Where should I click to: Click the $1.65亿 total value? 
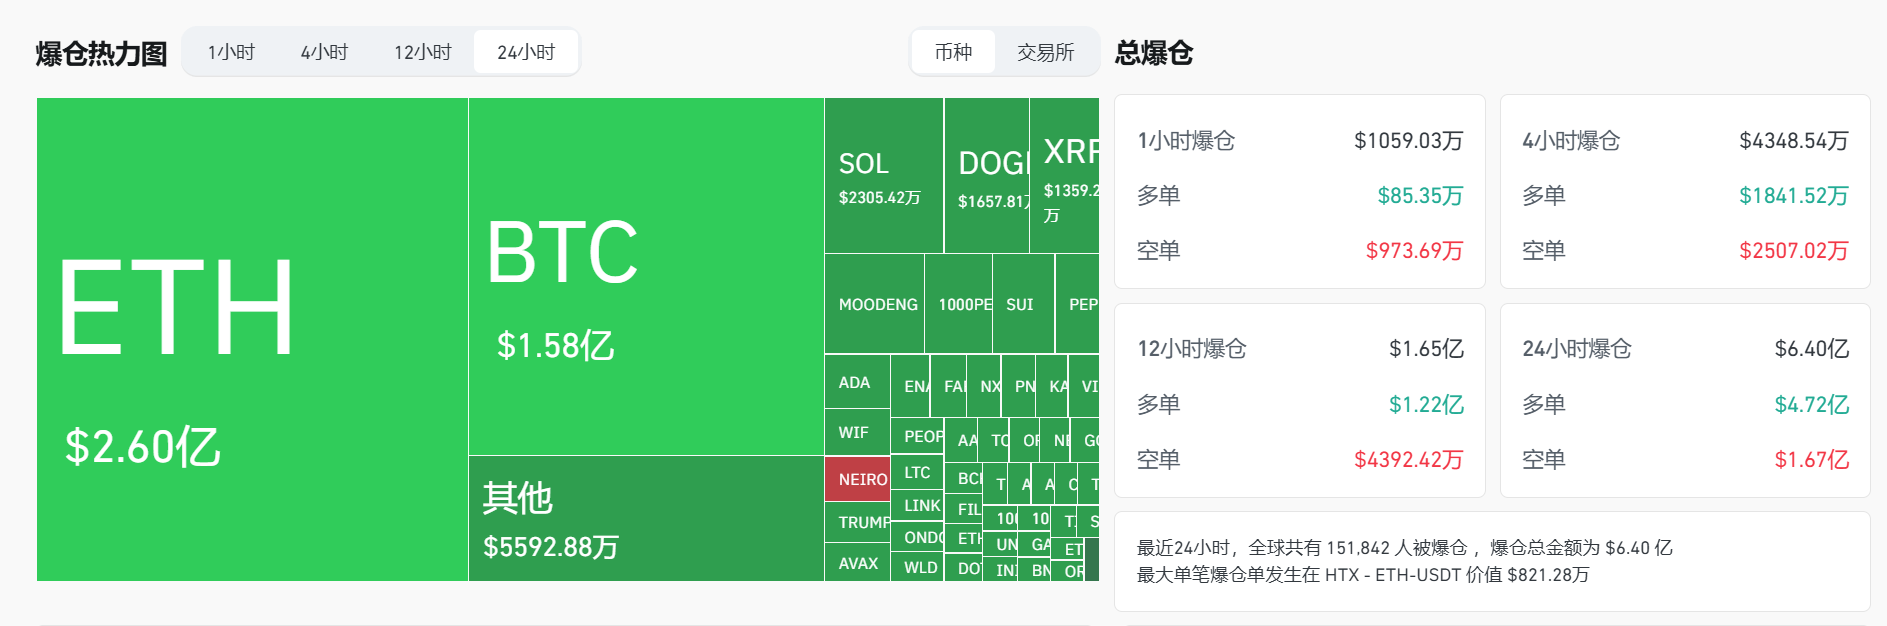point(1426,349)
